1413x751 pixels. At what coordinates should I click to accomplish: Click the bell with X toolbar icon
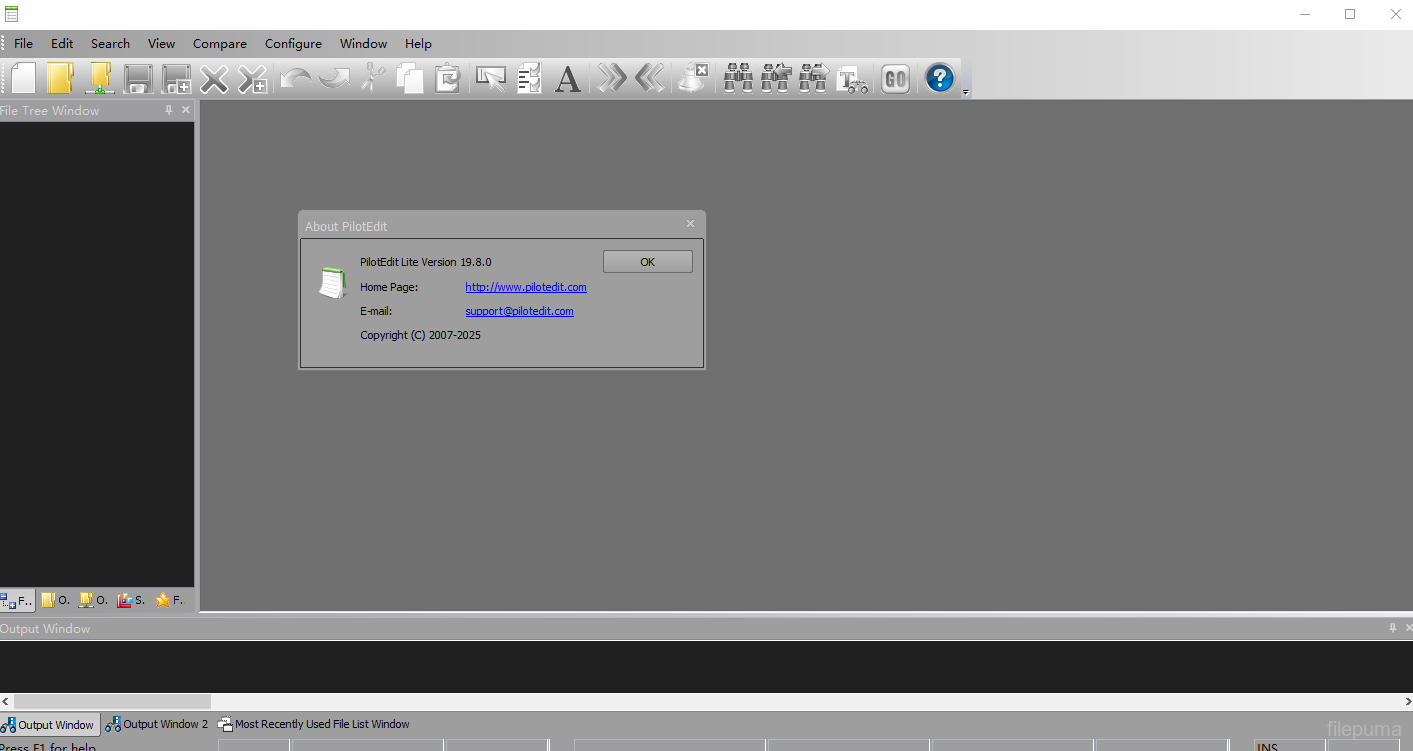coord(693,78)
